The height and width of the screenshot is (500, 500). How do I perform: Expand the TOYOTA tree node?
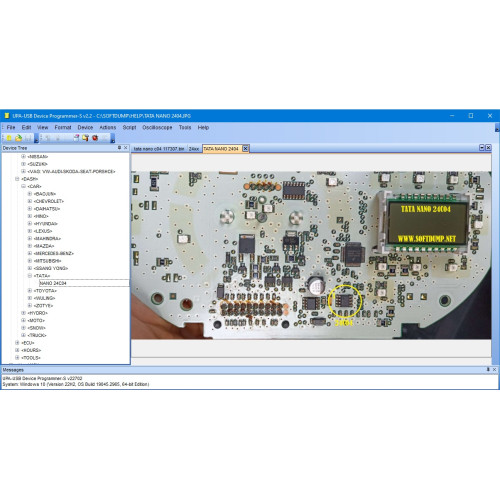point(30,291)
